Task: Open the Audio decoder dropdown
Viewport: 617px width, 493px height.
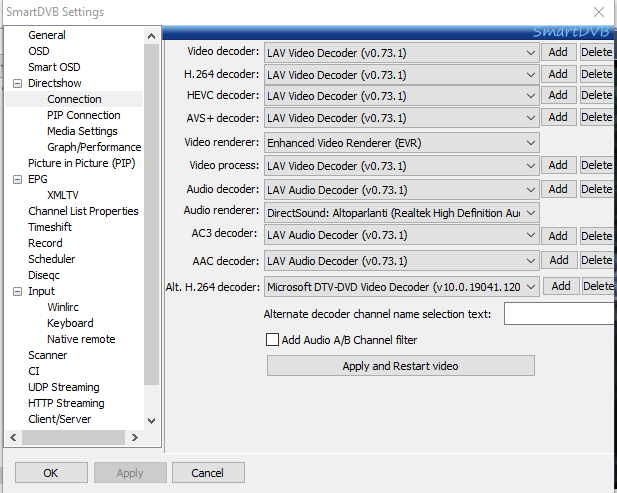Action: click(401, 190)
